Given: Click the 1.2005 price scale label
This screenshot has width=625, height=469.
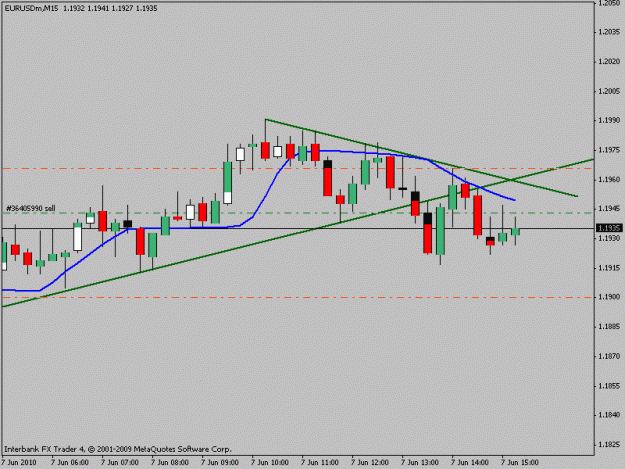Looking at the screenshot, I should coord(609,91).
